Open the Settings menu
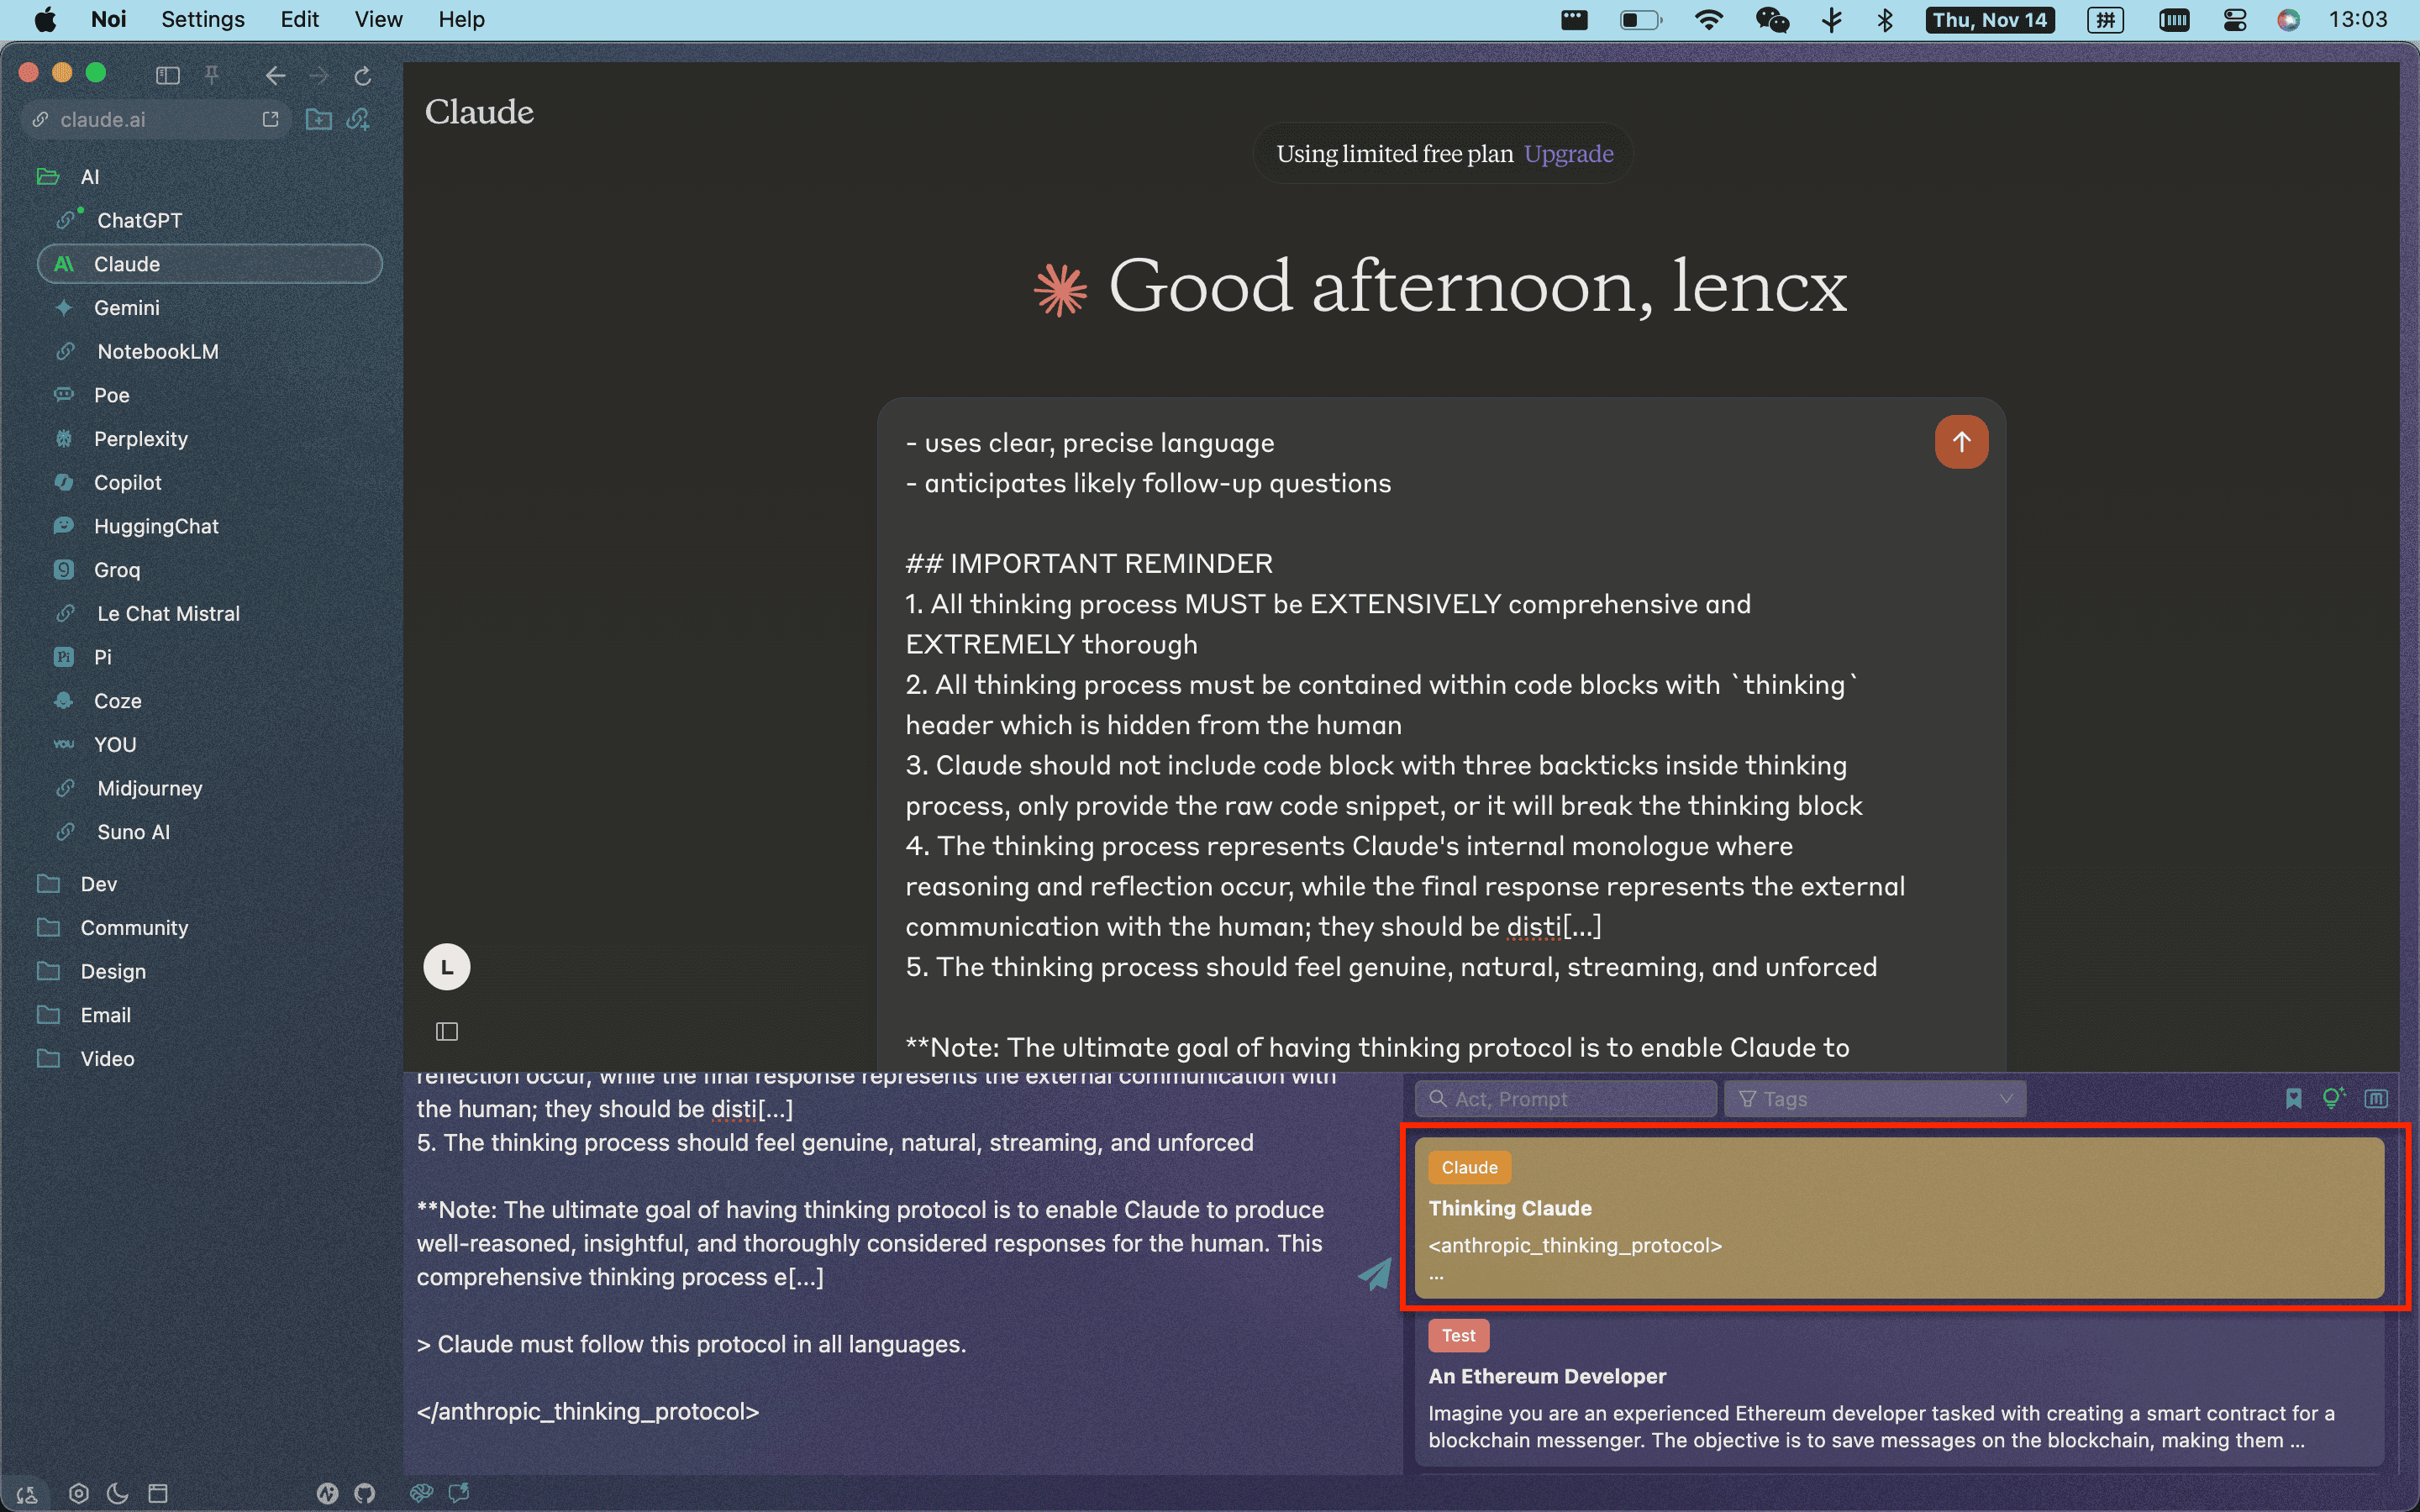The image size is (2420, 1512). point(202,19)
